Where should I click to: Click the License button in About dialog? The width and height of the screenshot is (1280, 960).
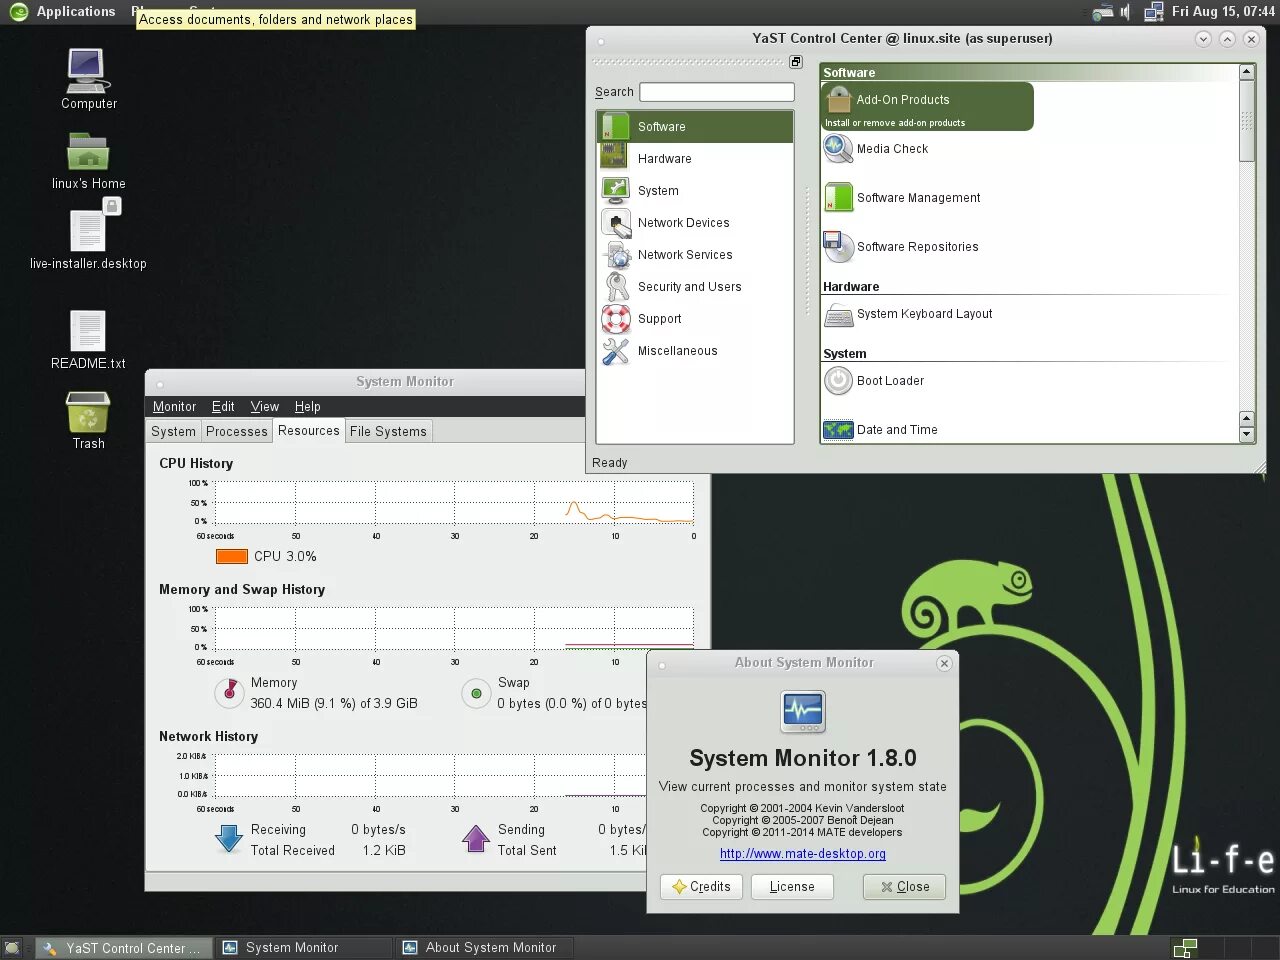click(x=792, y=887)
